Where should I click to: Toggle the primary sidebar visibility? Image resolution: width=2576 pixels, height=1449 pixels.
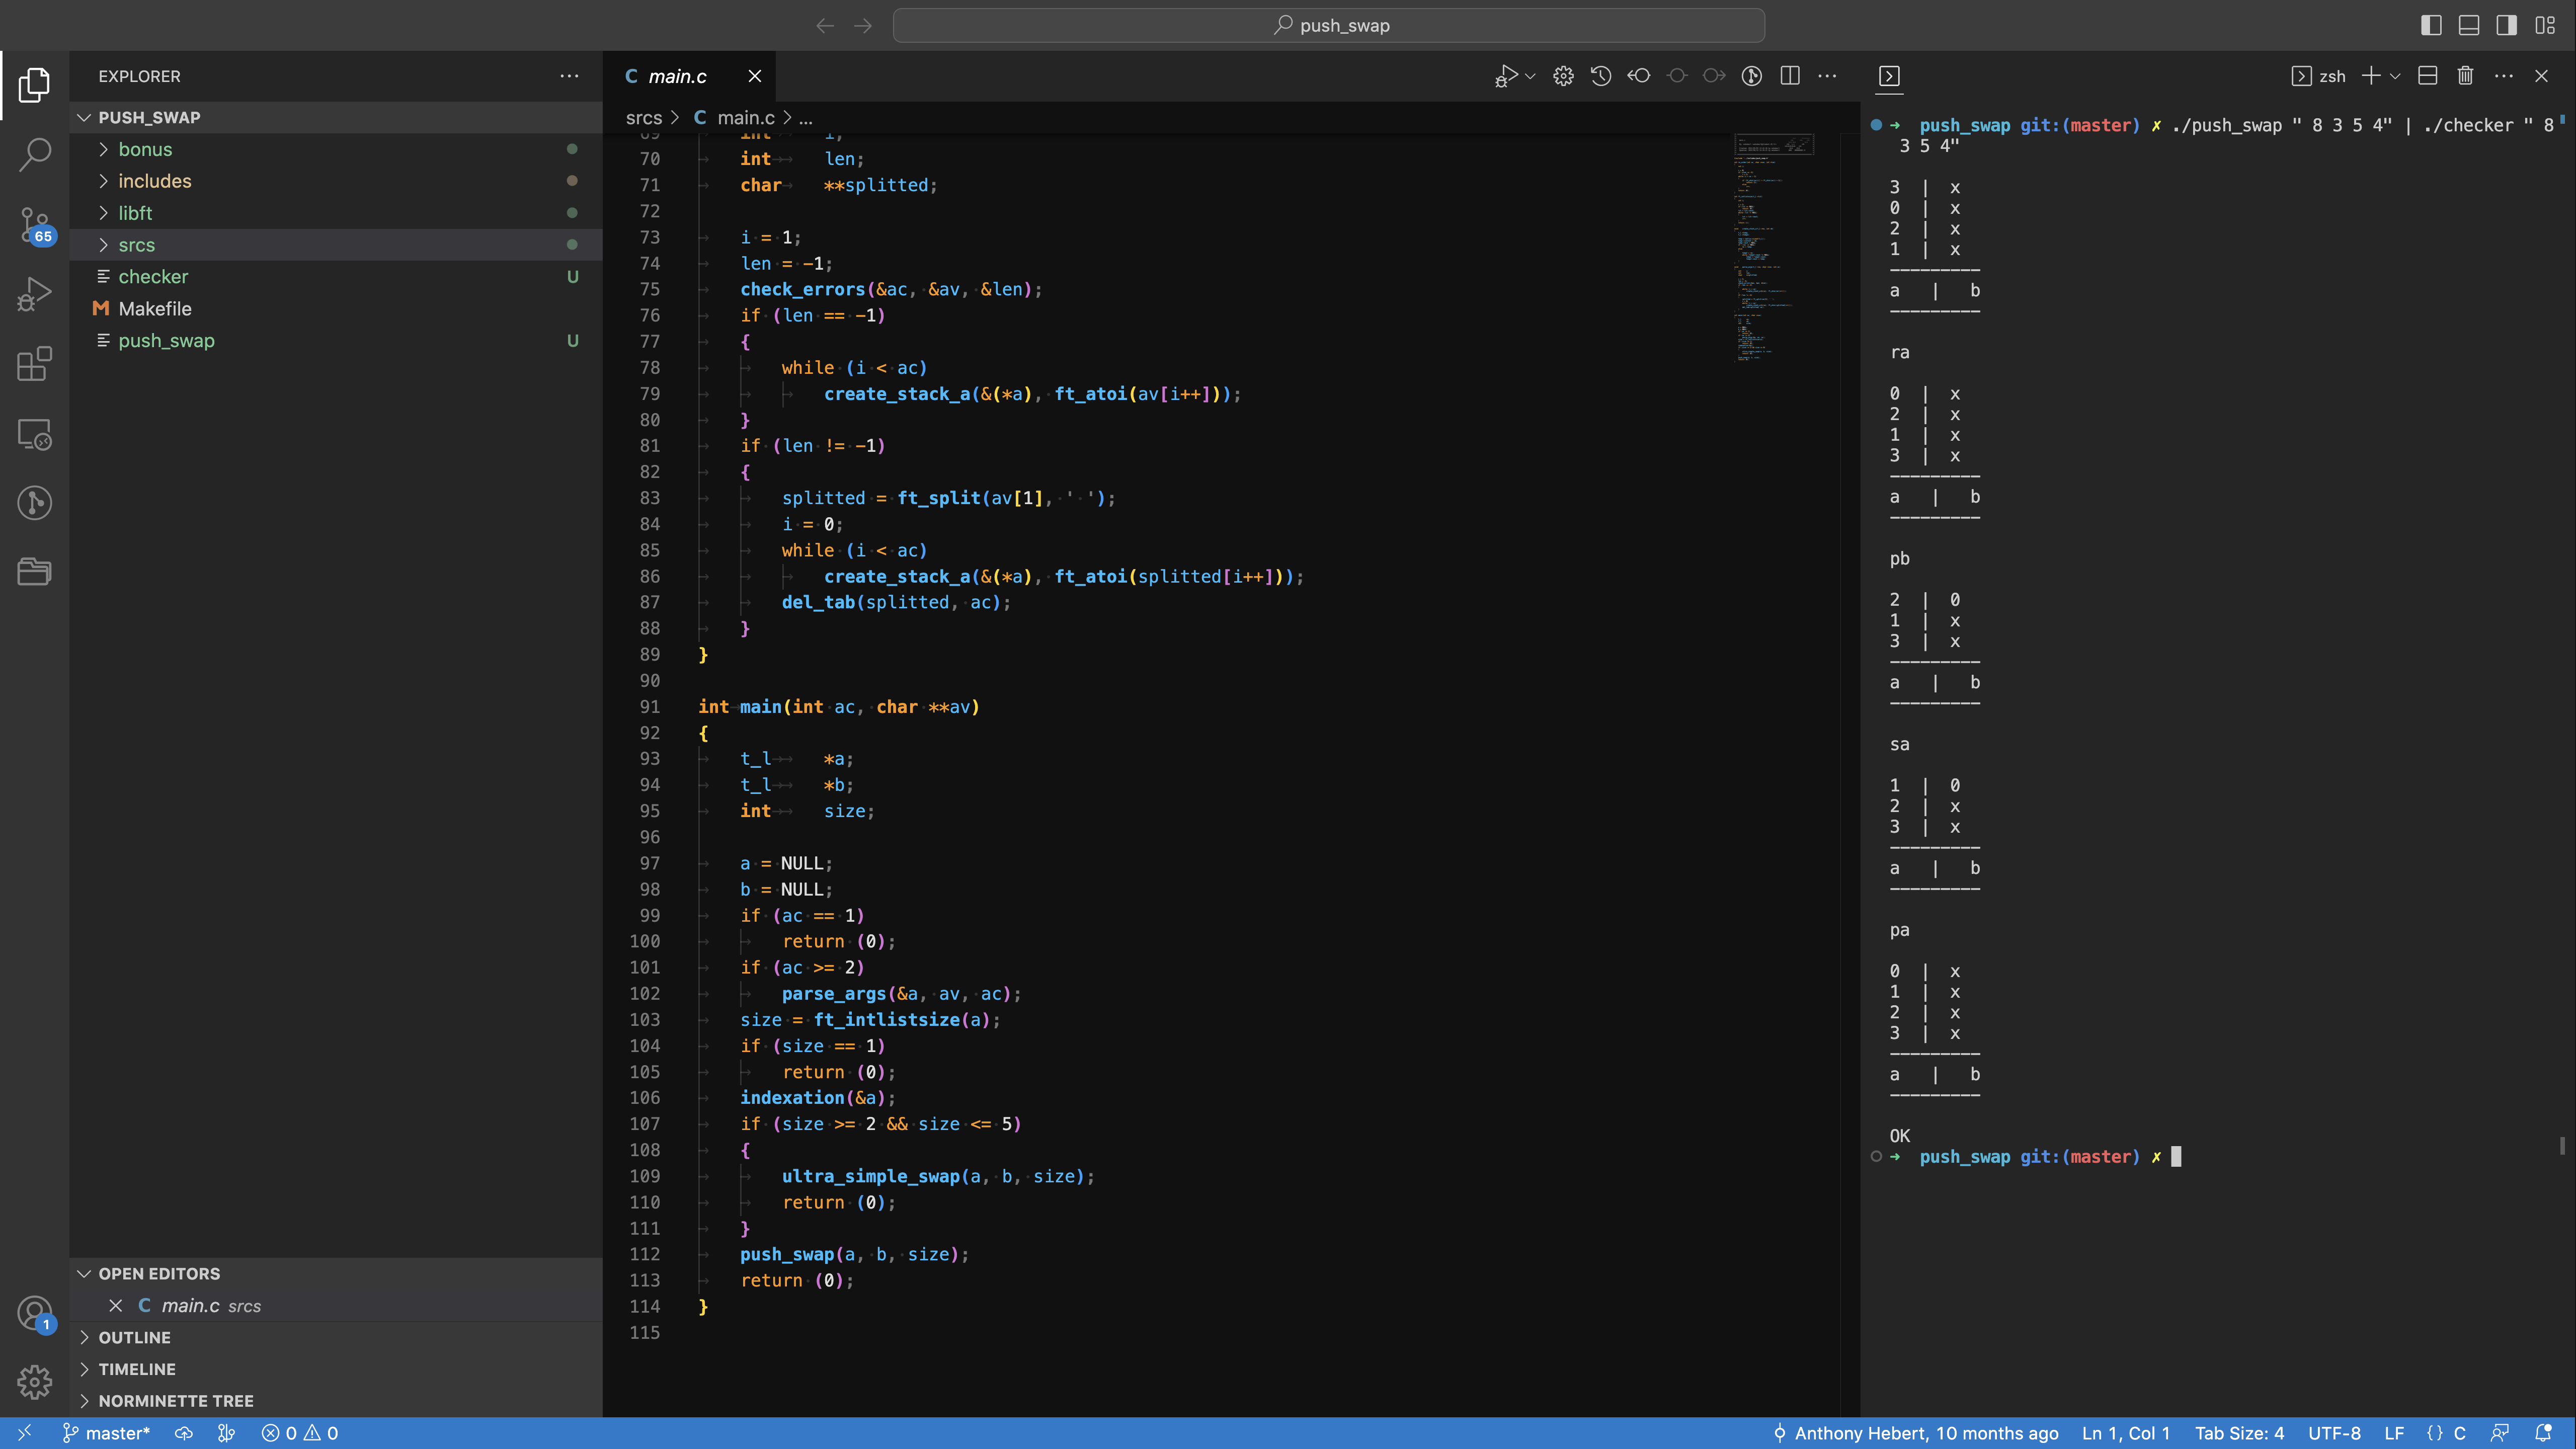tap(2431, 25)
